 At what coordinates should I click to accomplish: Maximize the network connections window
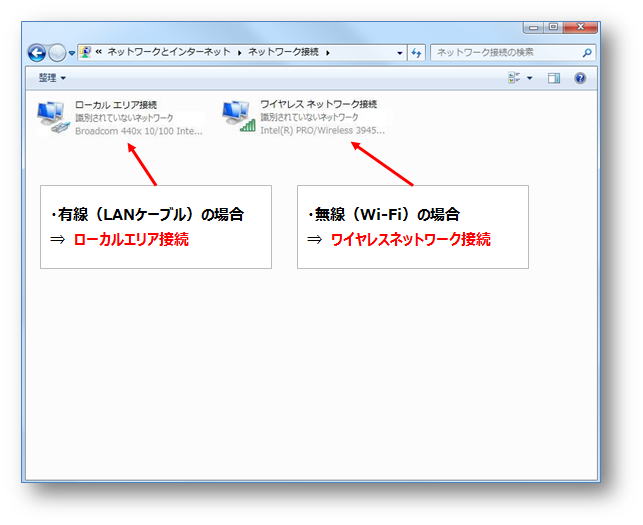coord(553,27)
